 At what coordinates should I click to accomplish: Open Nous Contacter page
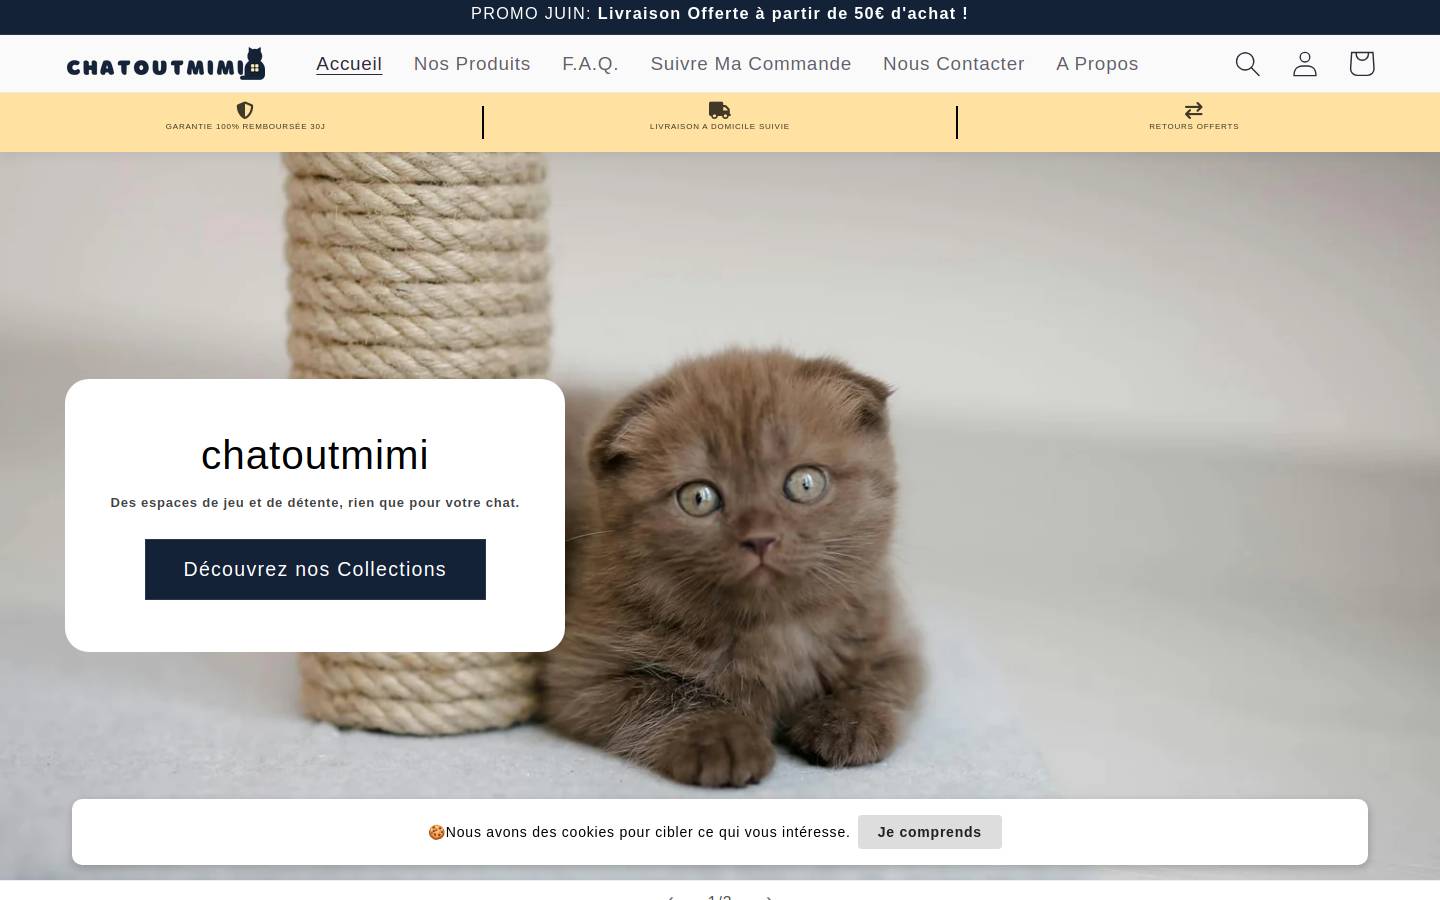(x=954, y=64)
